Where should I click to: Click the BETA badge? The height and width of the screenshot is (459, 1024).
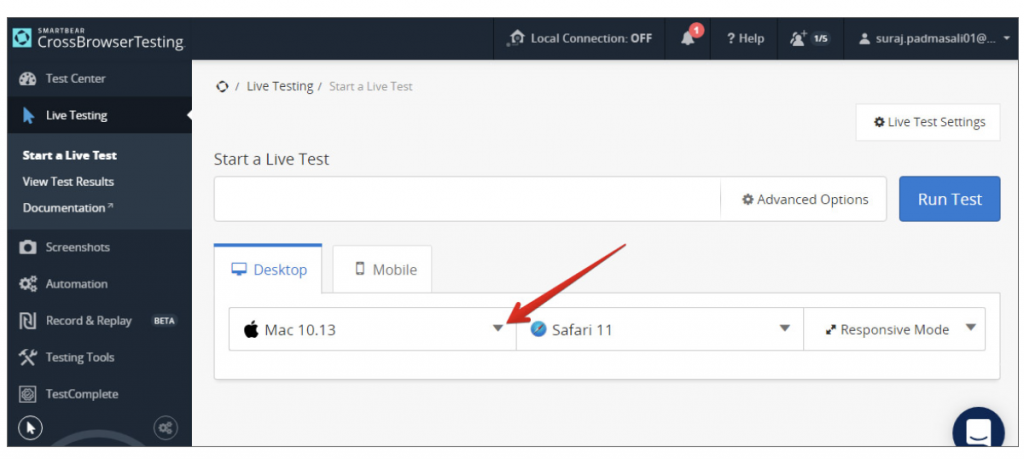[164, 321]
